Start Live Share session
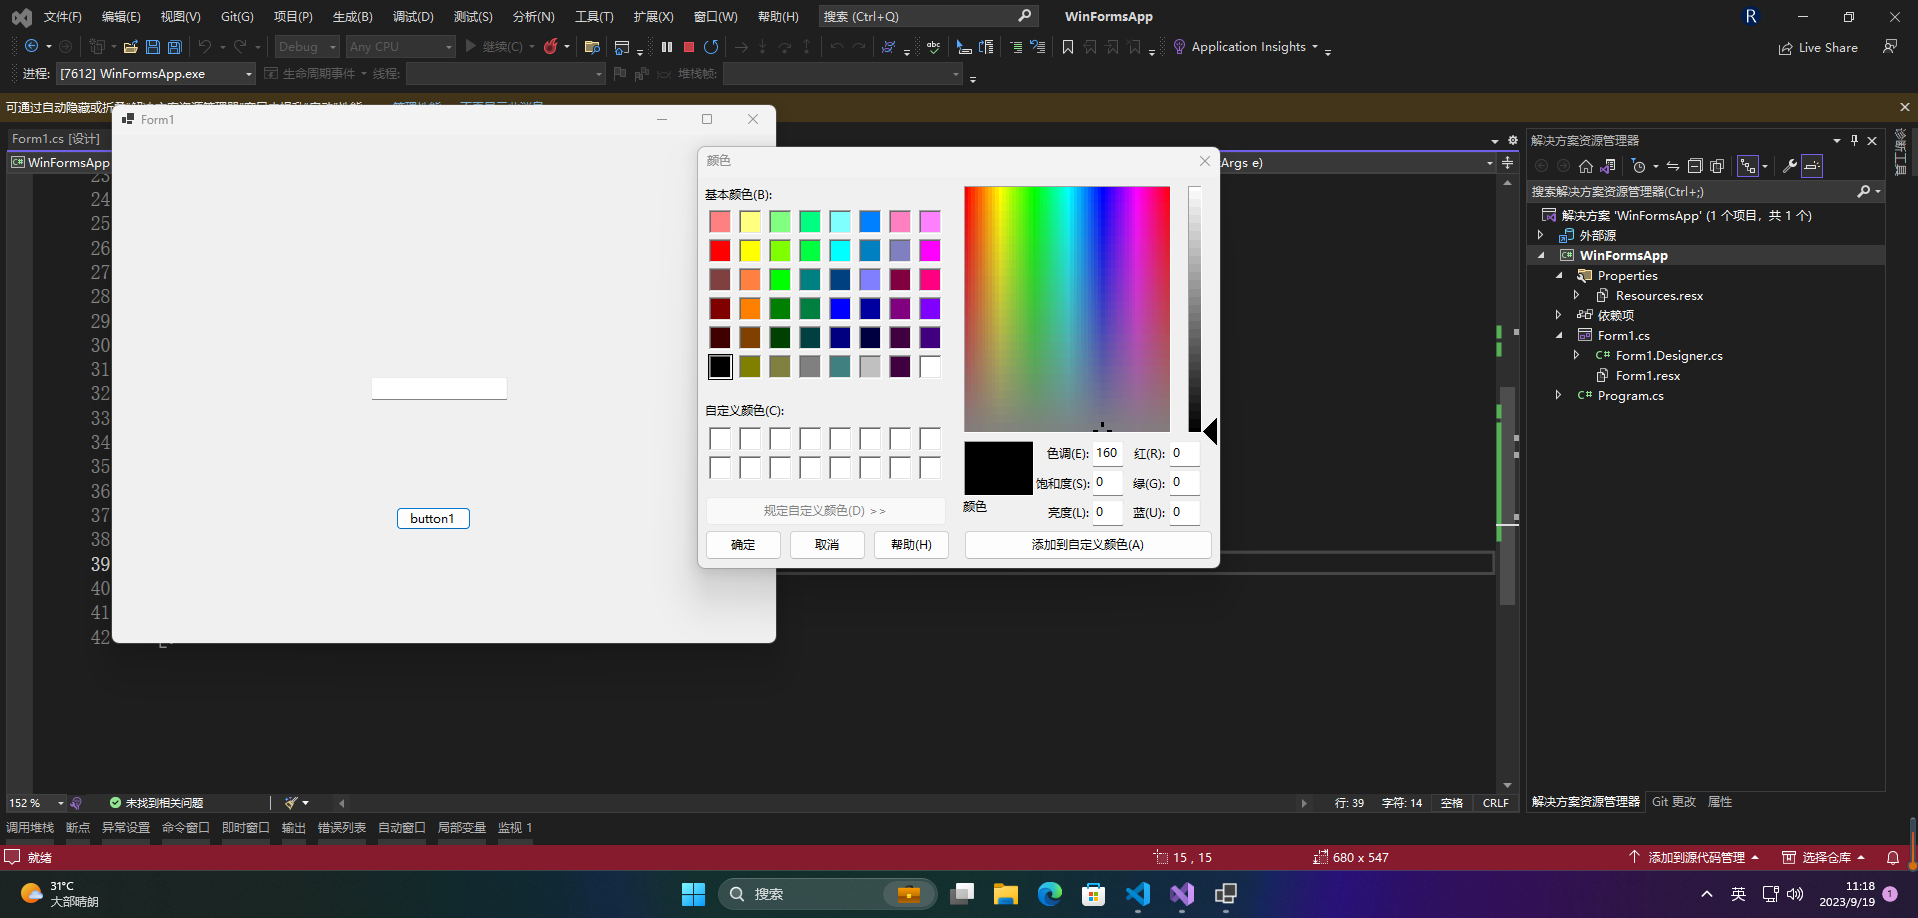The width and height of the screenshot is (1918, 918). point(1818,47)
